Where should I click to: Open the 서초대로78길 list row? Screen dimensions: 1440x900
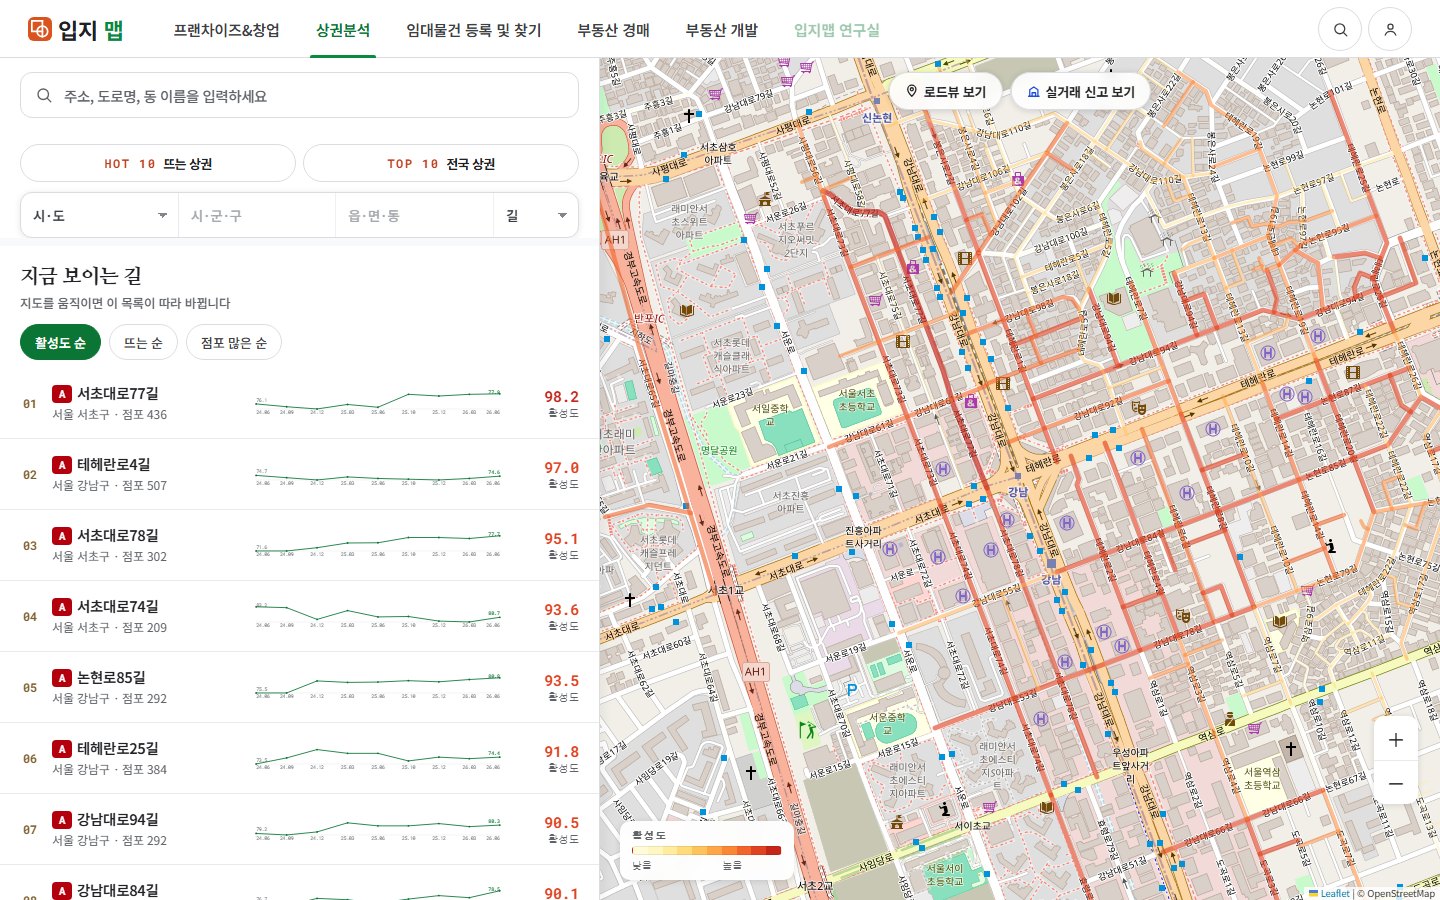[x=299, y=546]
